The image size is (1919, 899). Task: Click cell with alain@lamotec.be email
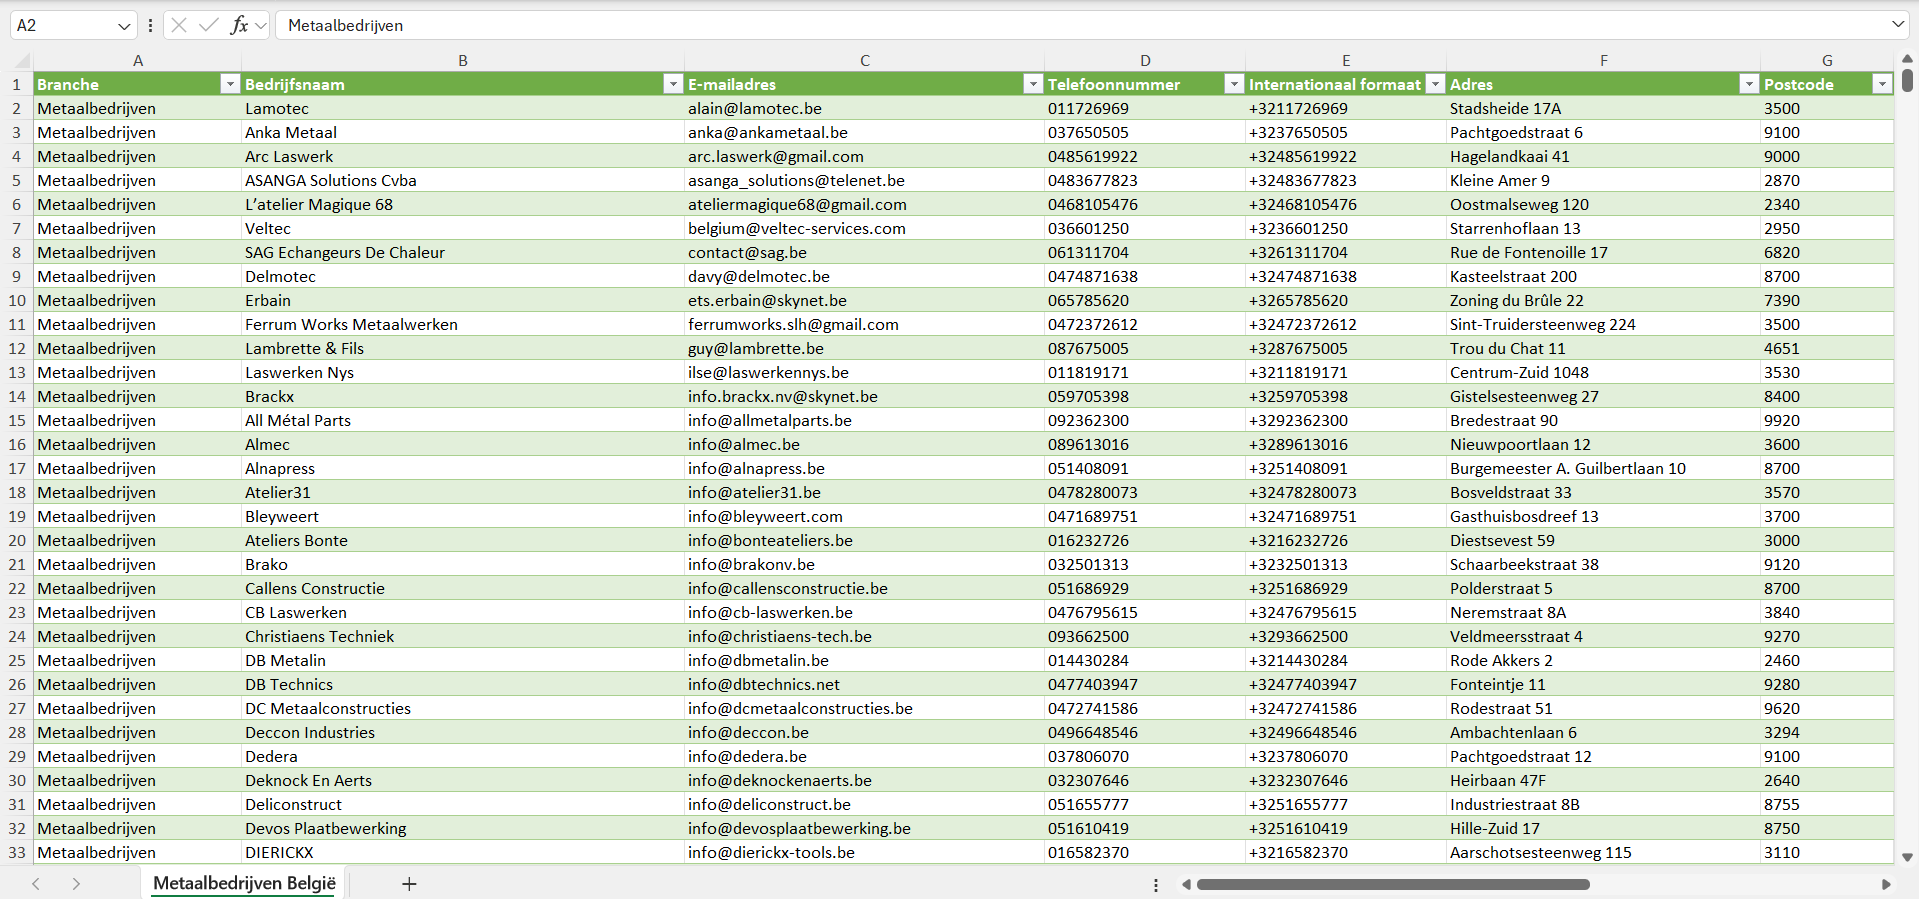pyautogui.click(x=755, y=109)
